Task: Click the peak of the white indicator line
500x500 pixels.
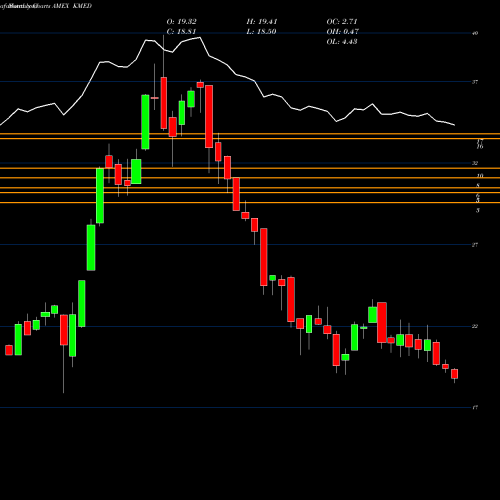Action: [x=200, y=38]
